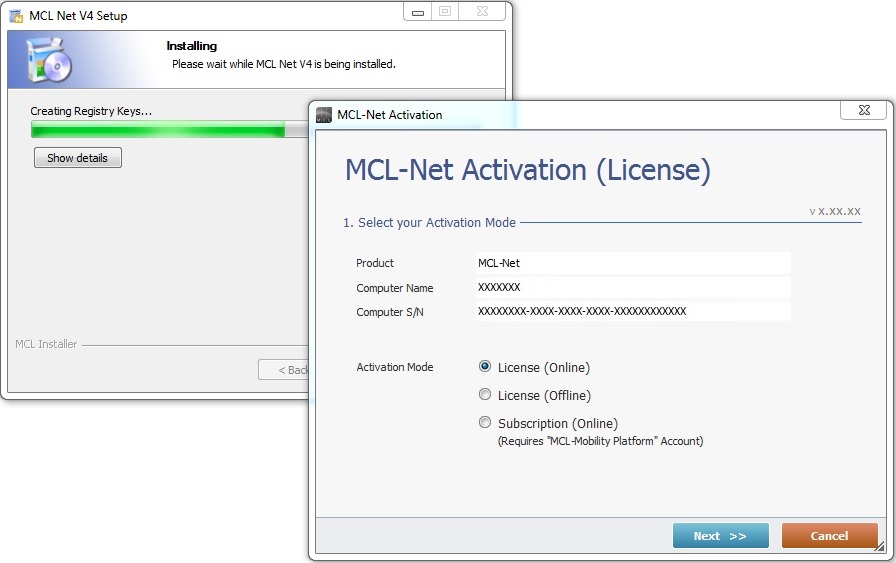Click the 'Activation Mode' label
896x563 pixels.
(x=395, y=367)
